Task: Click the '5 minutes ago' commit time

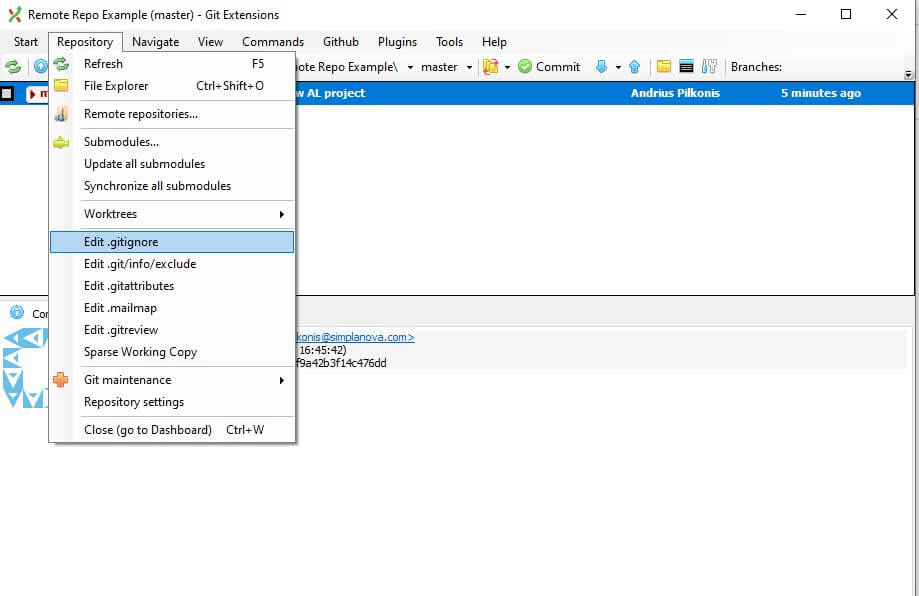Action: click(821, 93)
